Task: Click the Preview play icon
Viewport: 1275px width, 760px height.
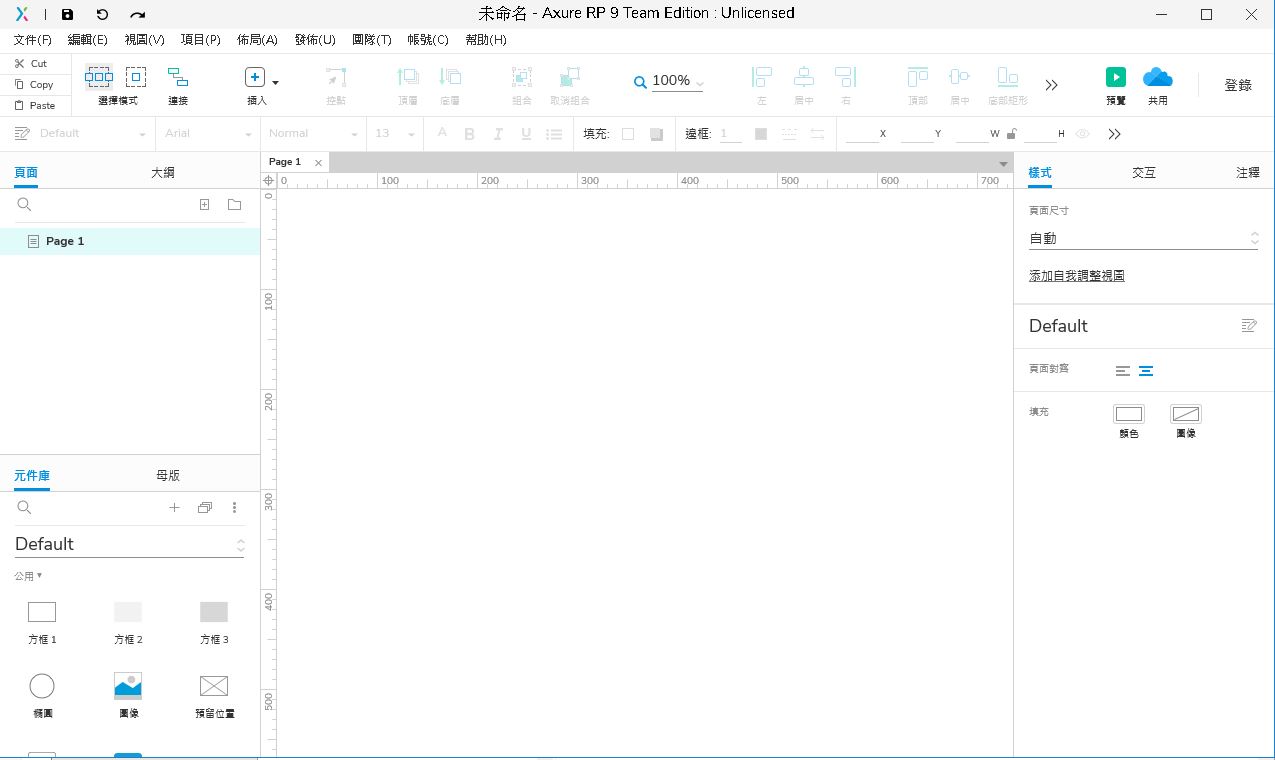Action: 1115,78
